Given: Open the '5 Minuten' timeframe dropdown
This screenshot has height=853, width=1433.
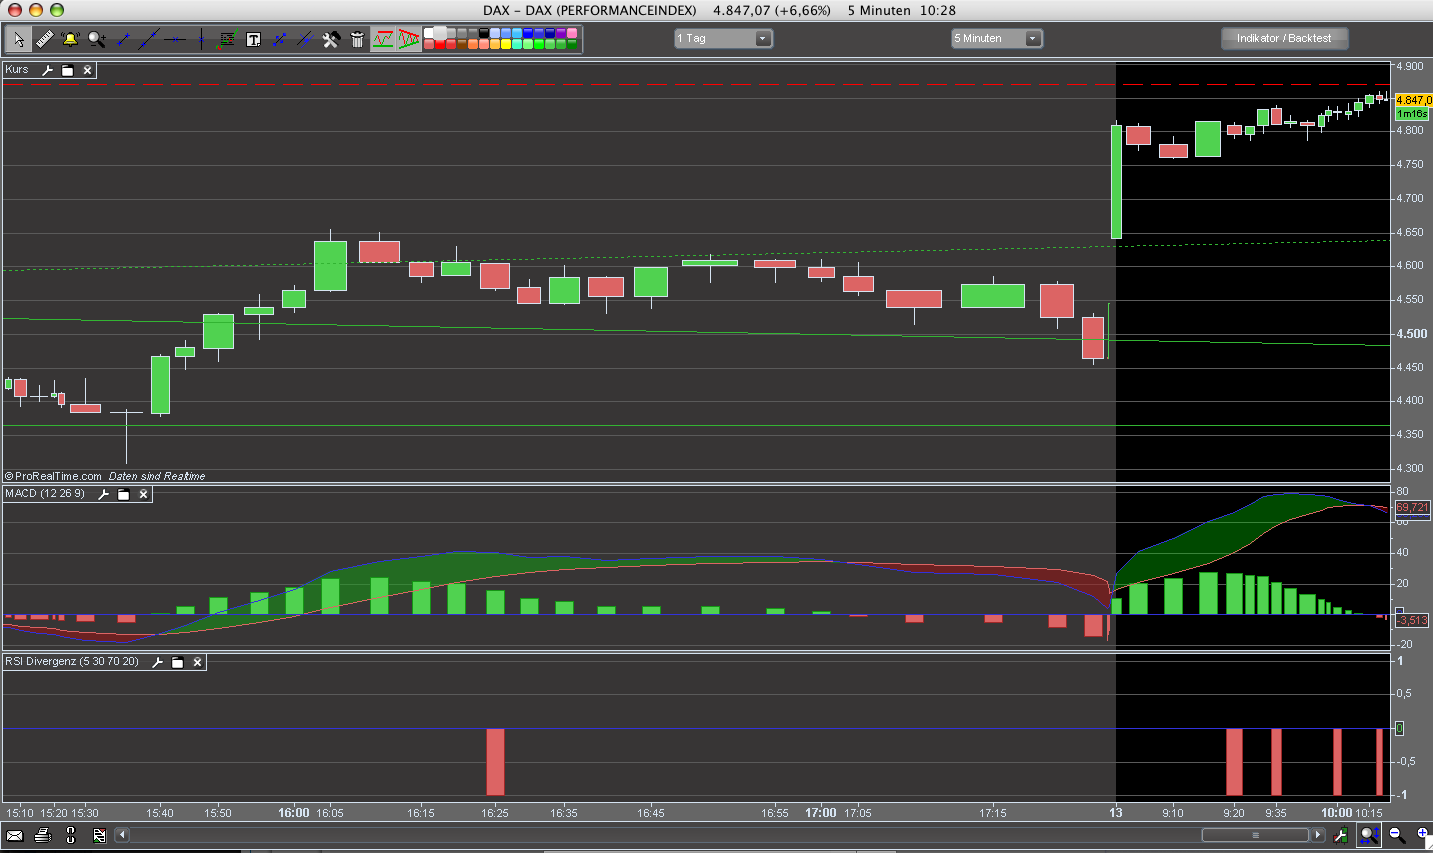Looking at the screenshot, I should click(x=996, y=38).
